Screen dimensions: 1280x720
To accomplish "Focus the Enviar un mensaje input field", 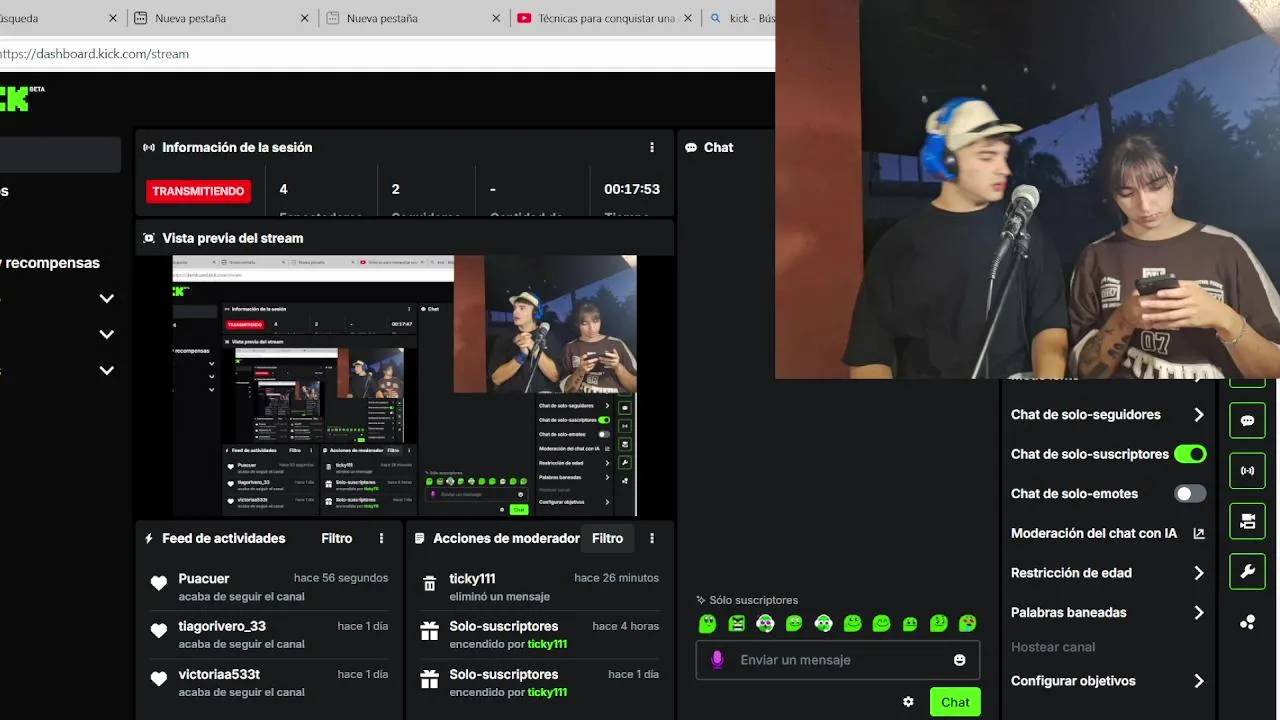I will [x=838, y=660].
